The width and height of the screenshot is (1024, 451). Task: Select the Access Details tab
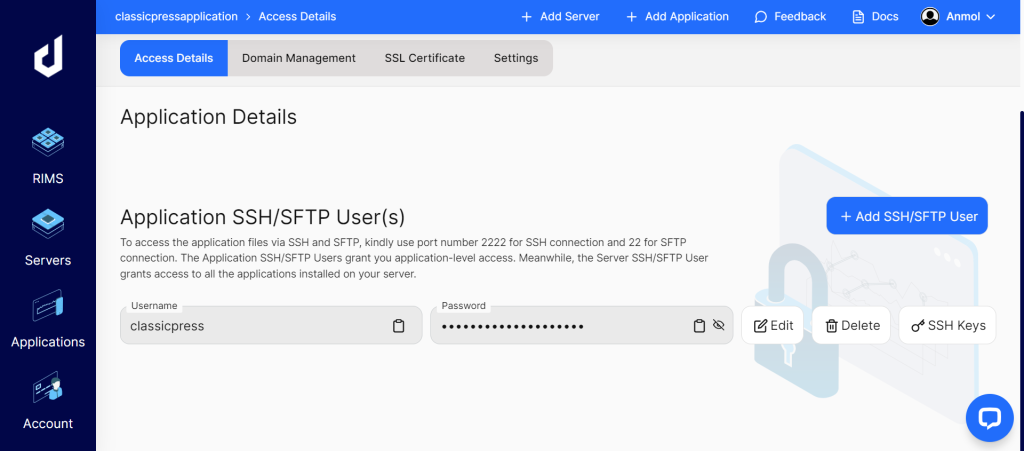(174, 58)
